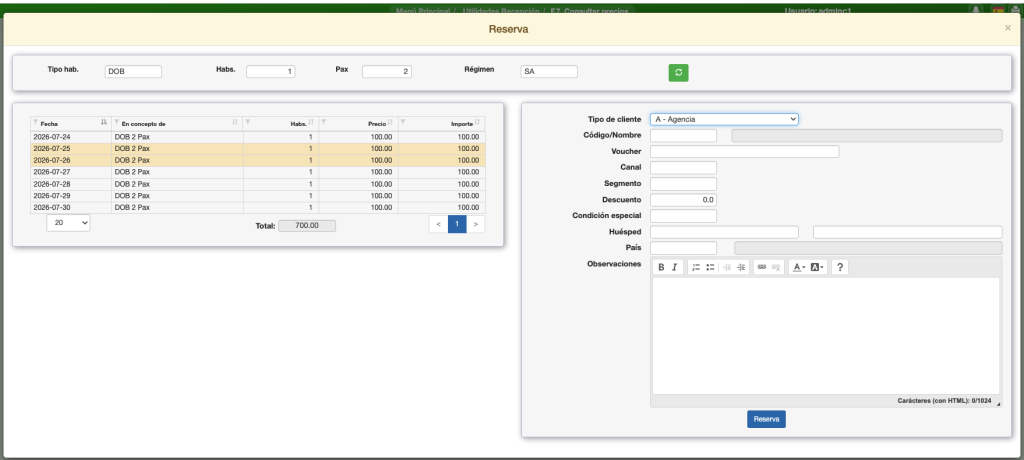Click the filter icon on Precio column

tap(324, 122)
